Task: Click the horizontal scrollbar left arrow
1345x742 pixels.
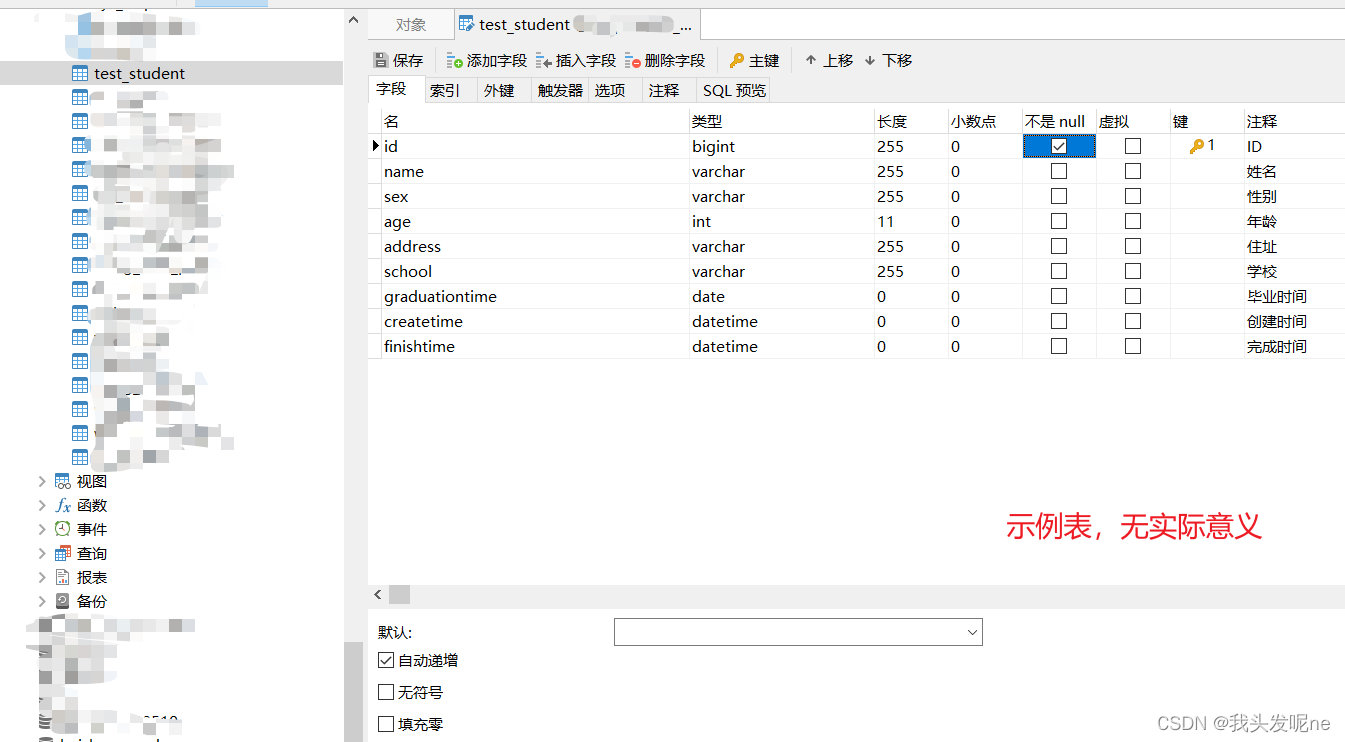Action: (379, 594)
